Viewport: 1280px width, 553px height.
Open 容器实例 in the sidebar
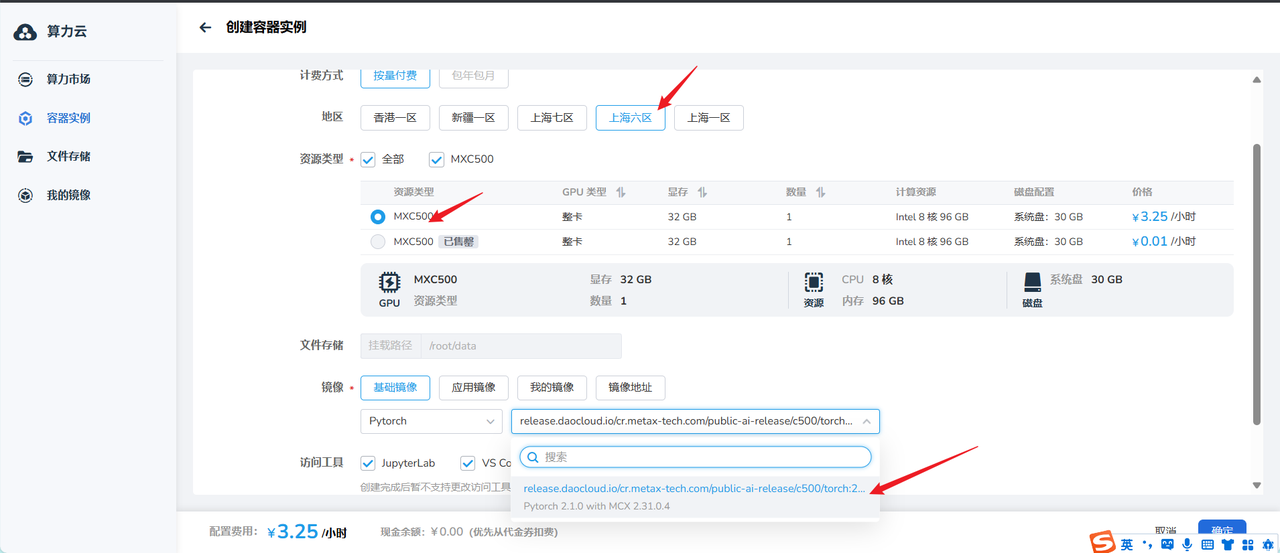point(68,118)
